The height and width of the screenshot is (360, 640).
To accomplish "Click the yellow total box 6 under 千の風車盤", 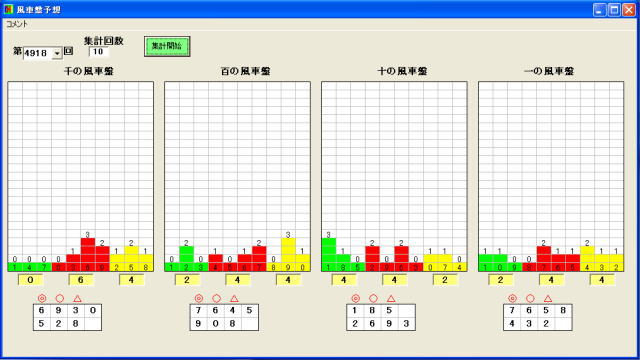I will coord(80,280).
